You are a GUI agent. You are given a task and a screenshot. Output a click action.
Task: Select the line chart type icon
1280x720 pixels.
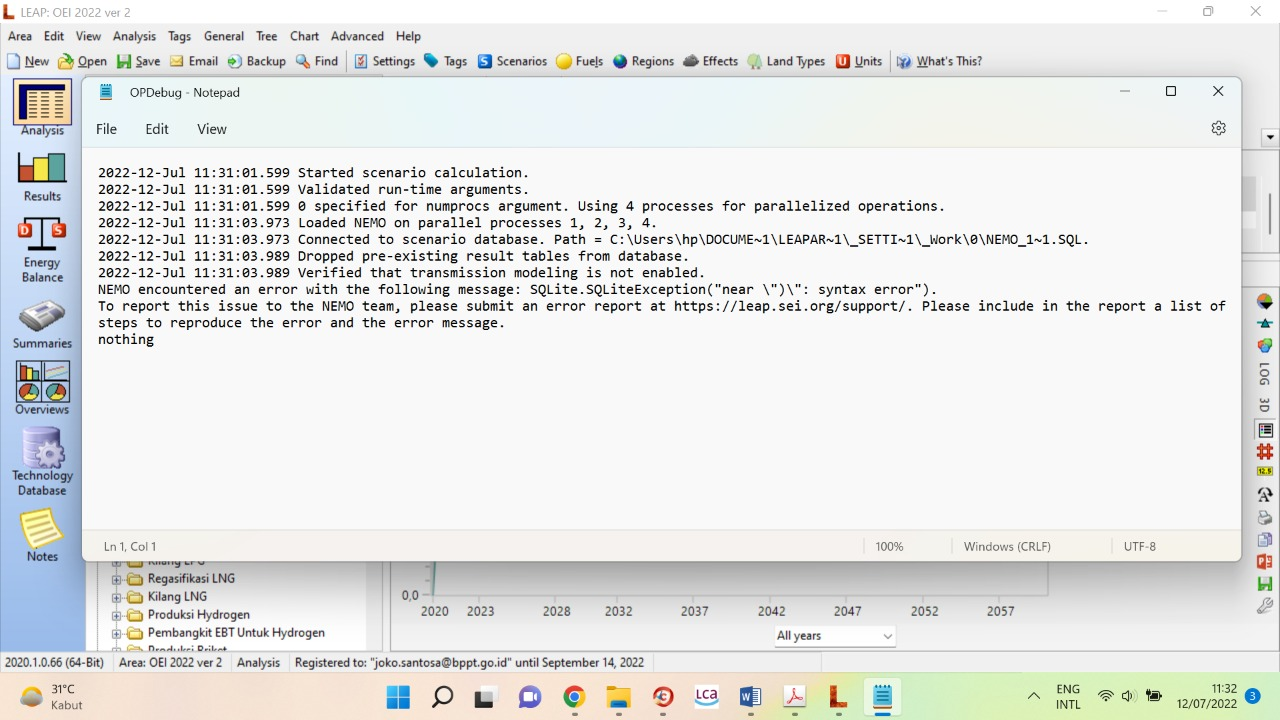pyautogui.click(x=1265, y=323)
